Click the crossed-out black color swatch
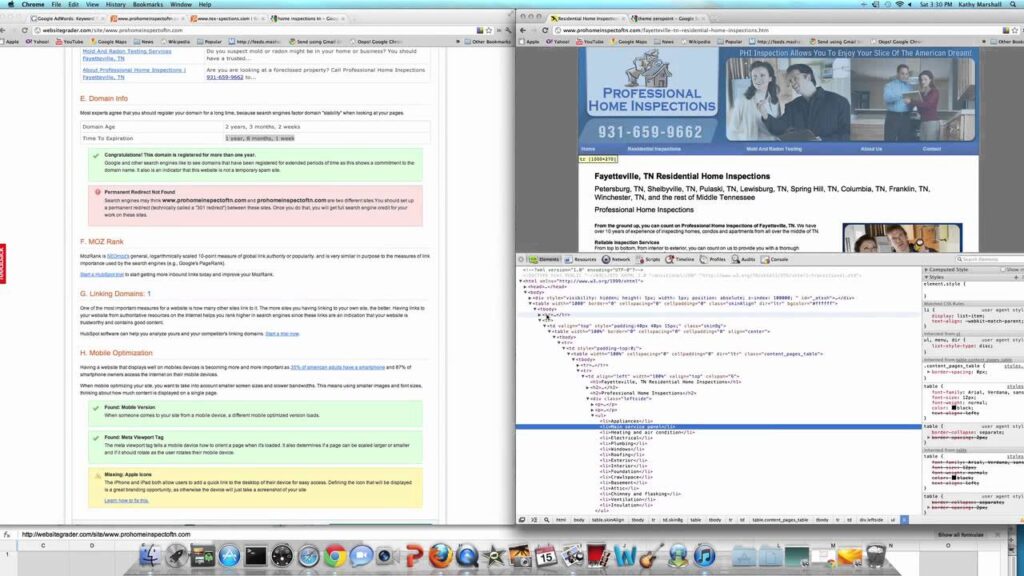The height and width of the screenshot is (576, 1024). pyautogui.click(x=954, y=477)
